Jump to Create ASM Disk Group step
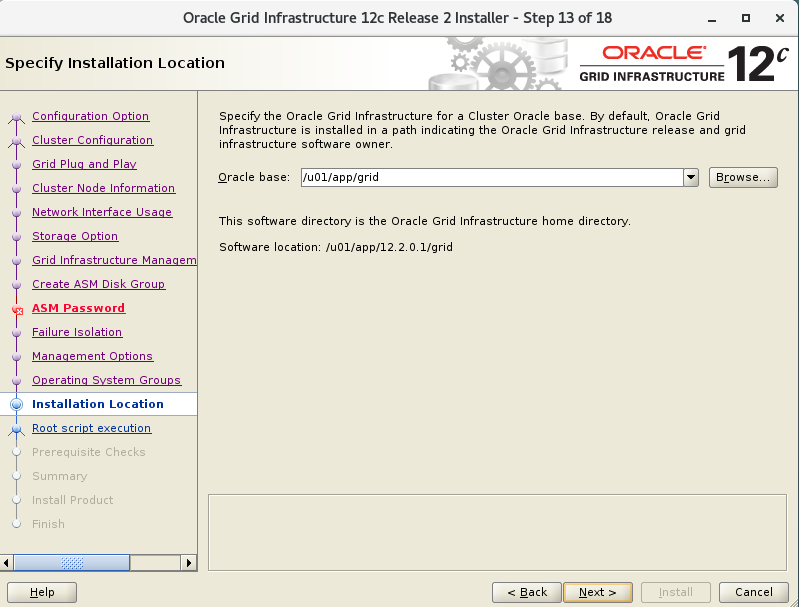 tap(98, 284)
